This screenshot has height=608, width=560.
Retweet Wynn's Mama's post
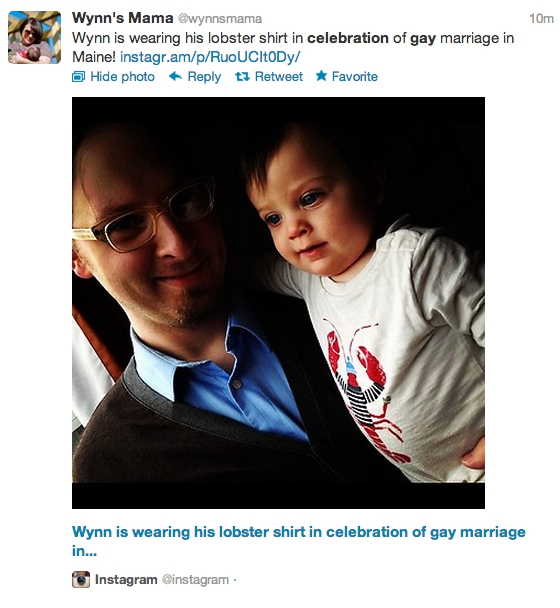(x=269, y=77)
